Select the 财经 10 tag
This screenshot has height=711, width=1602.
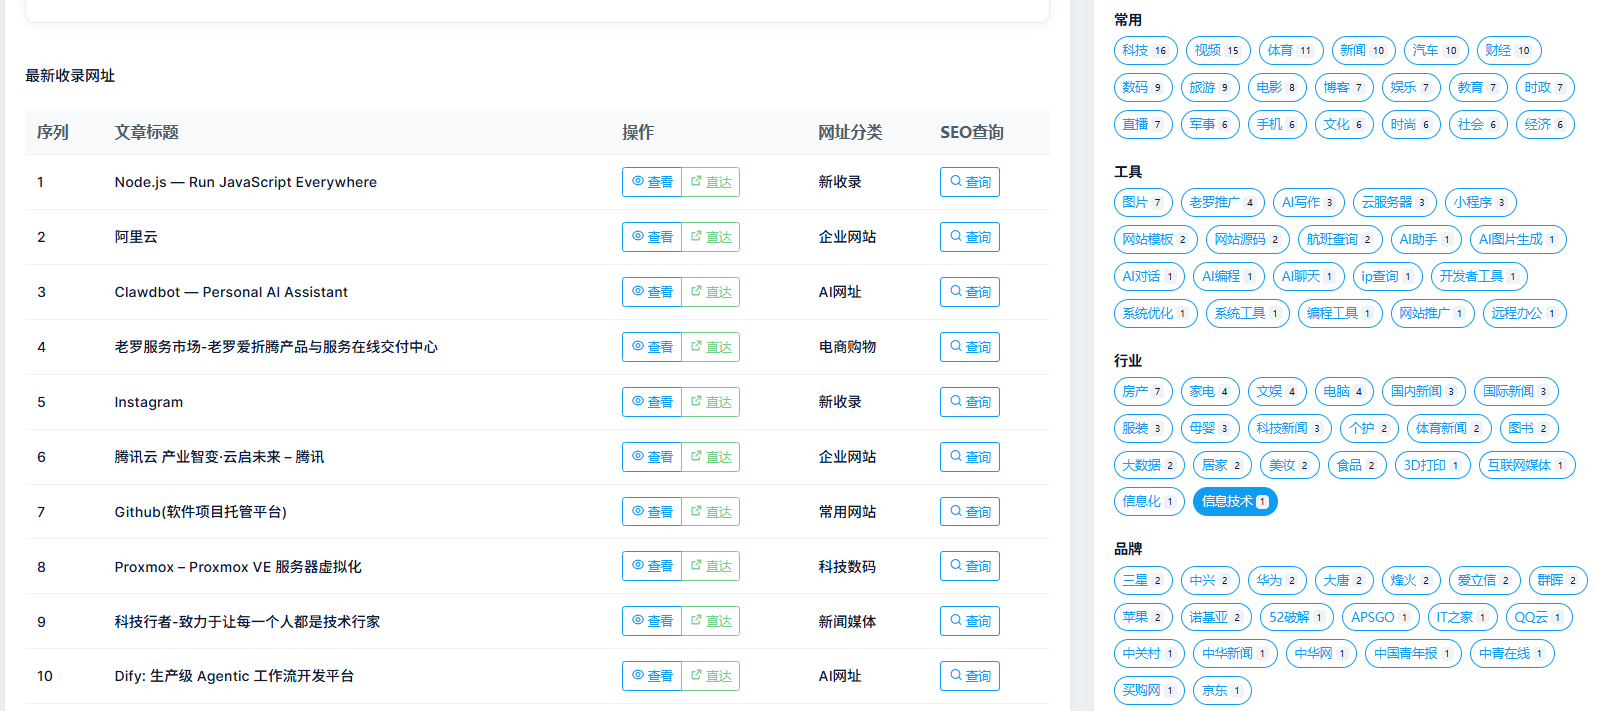tap(1509, 50)
